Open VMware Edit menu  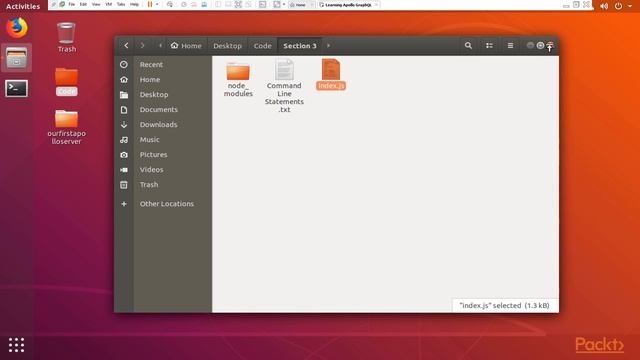pos(83,4)
